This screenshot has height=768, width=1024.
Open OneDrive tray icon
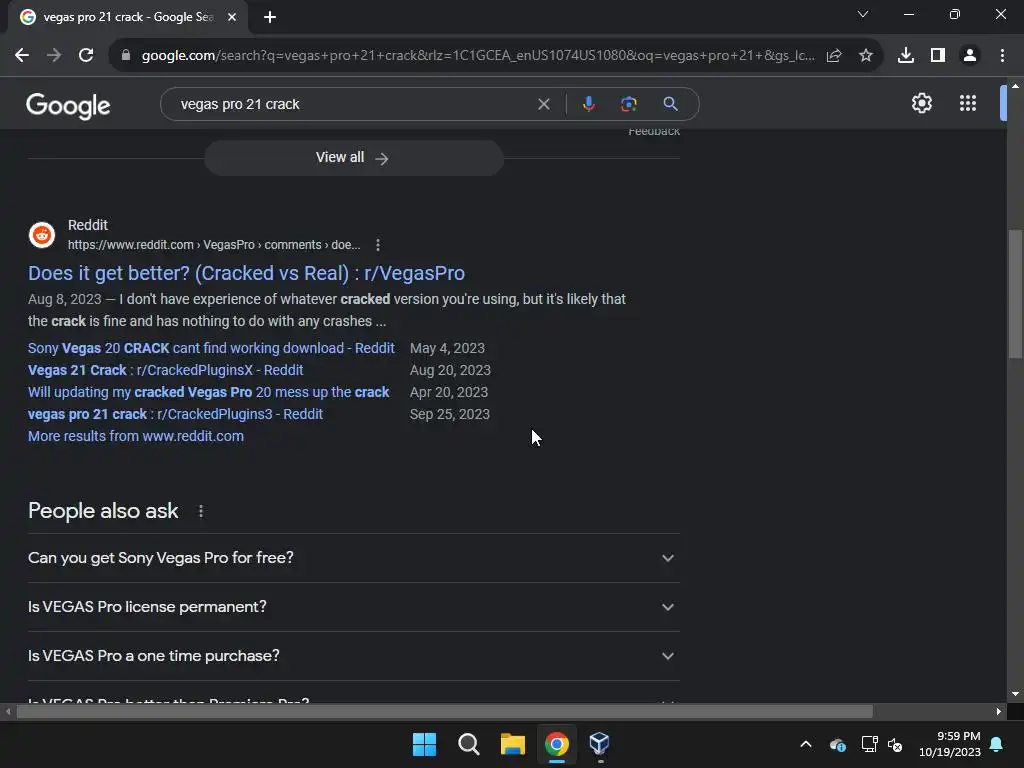click(838, 744)
